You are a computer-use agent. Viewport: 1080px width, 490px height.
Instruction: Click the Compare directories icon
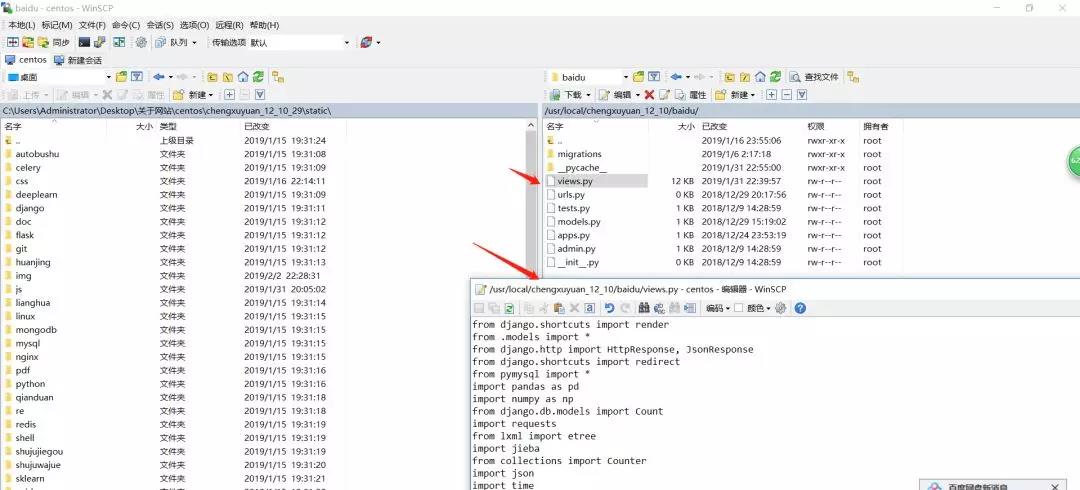(x=13, y=42)
